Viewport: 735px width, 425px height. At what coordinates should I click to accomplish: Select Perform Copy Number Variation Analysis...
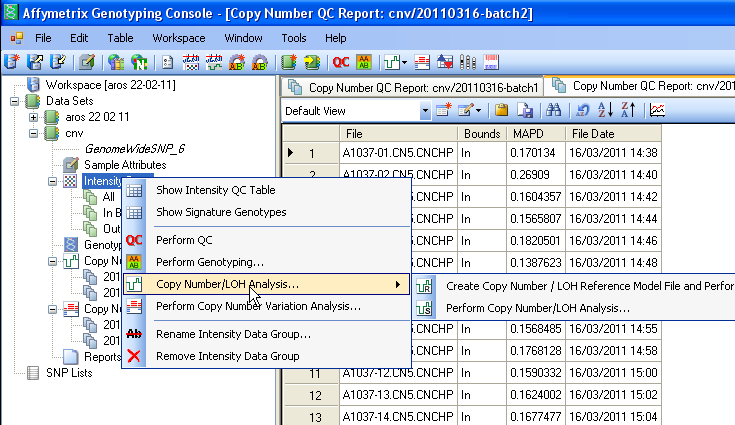click(266, 306)
